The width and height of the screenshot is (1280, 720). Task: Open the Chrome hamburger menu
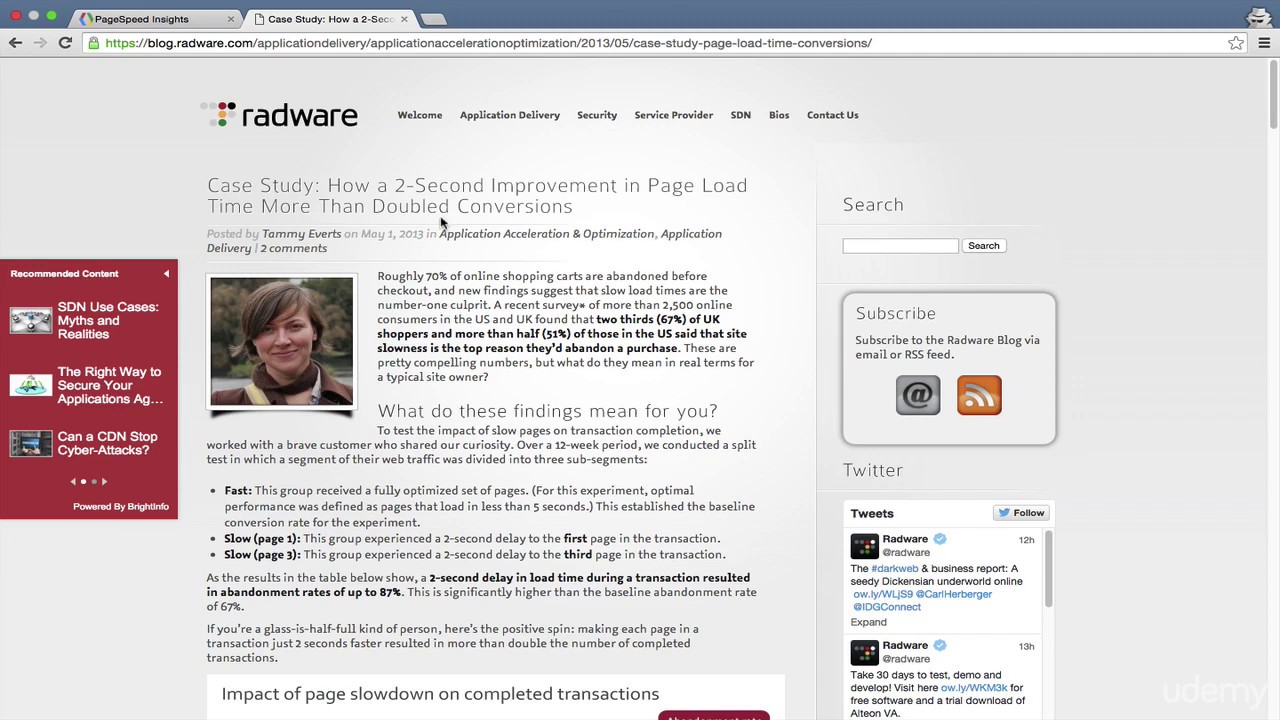pos(1264,43)
